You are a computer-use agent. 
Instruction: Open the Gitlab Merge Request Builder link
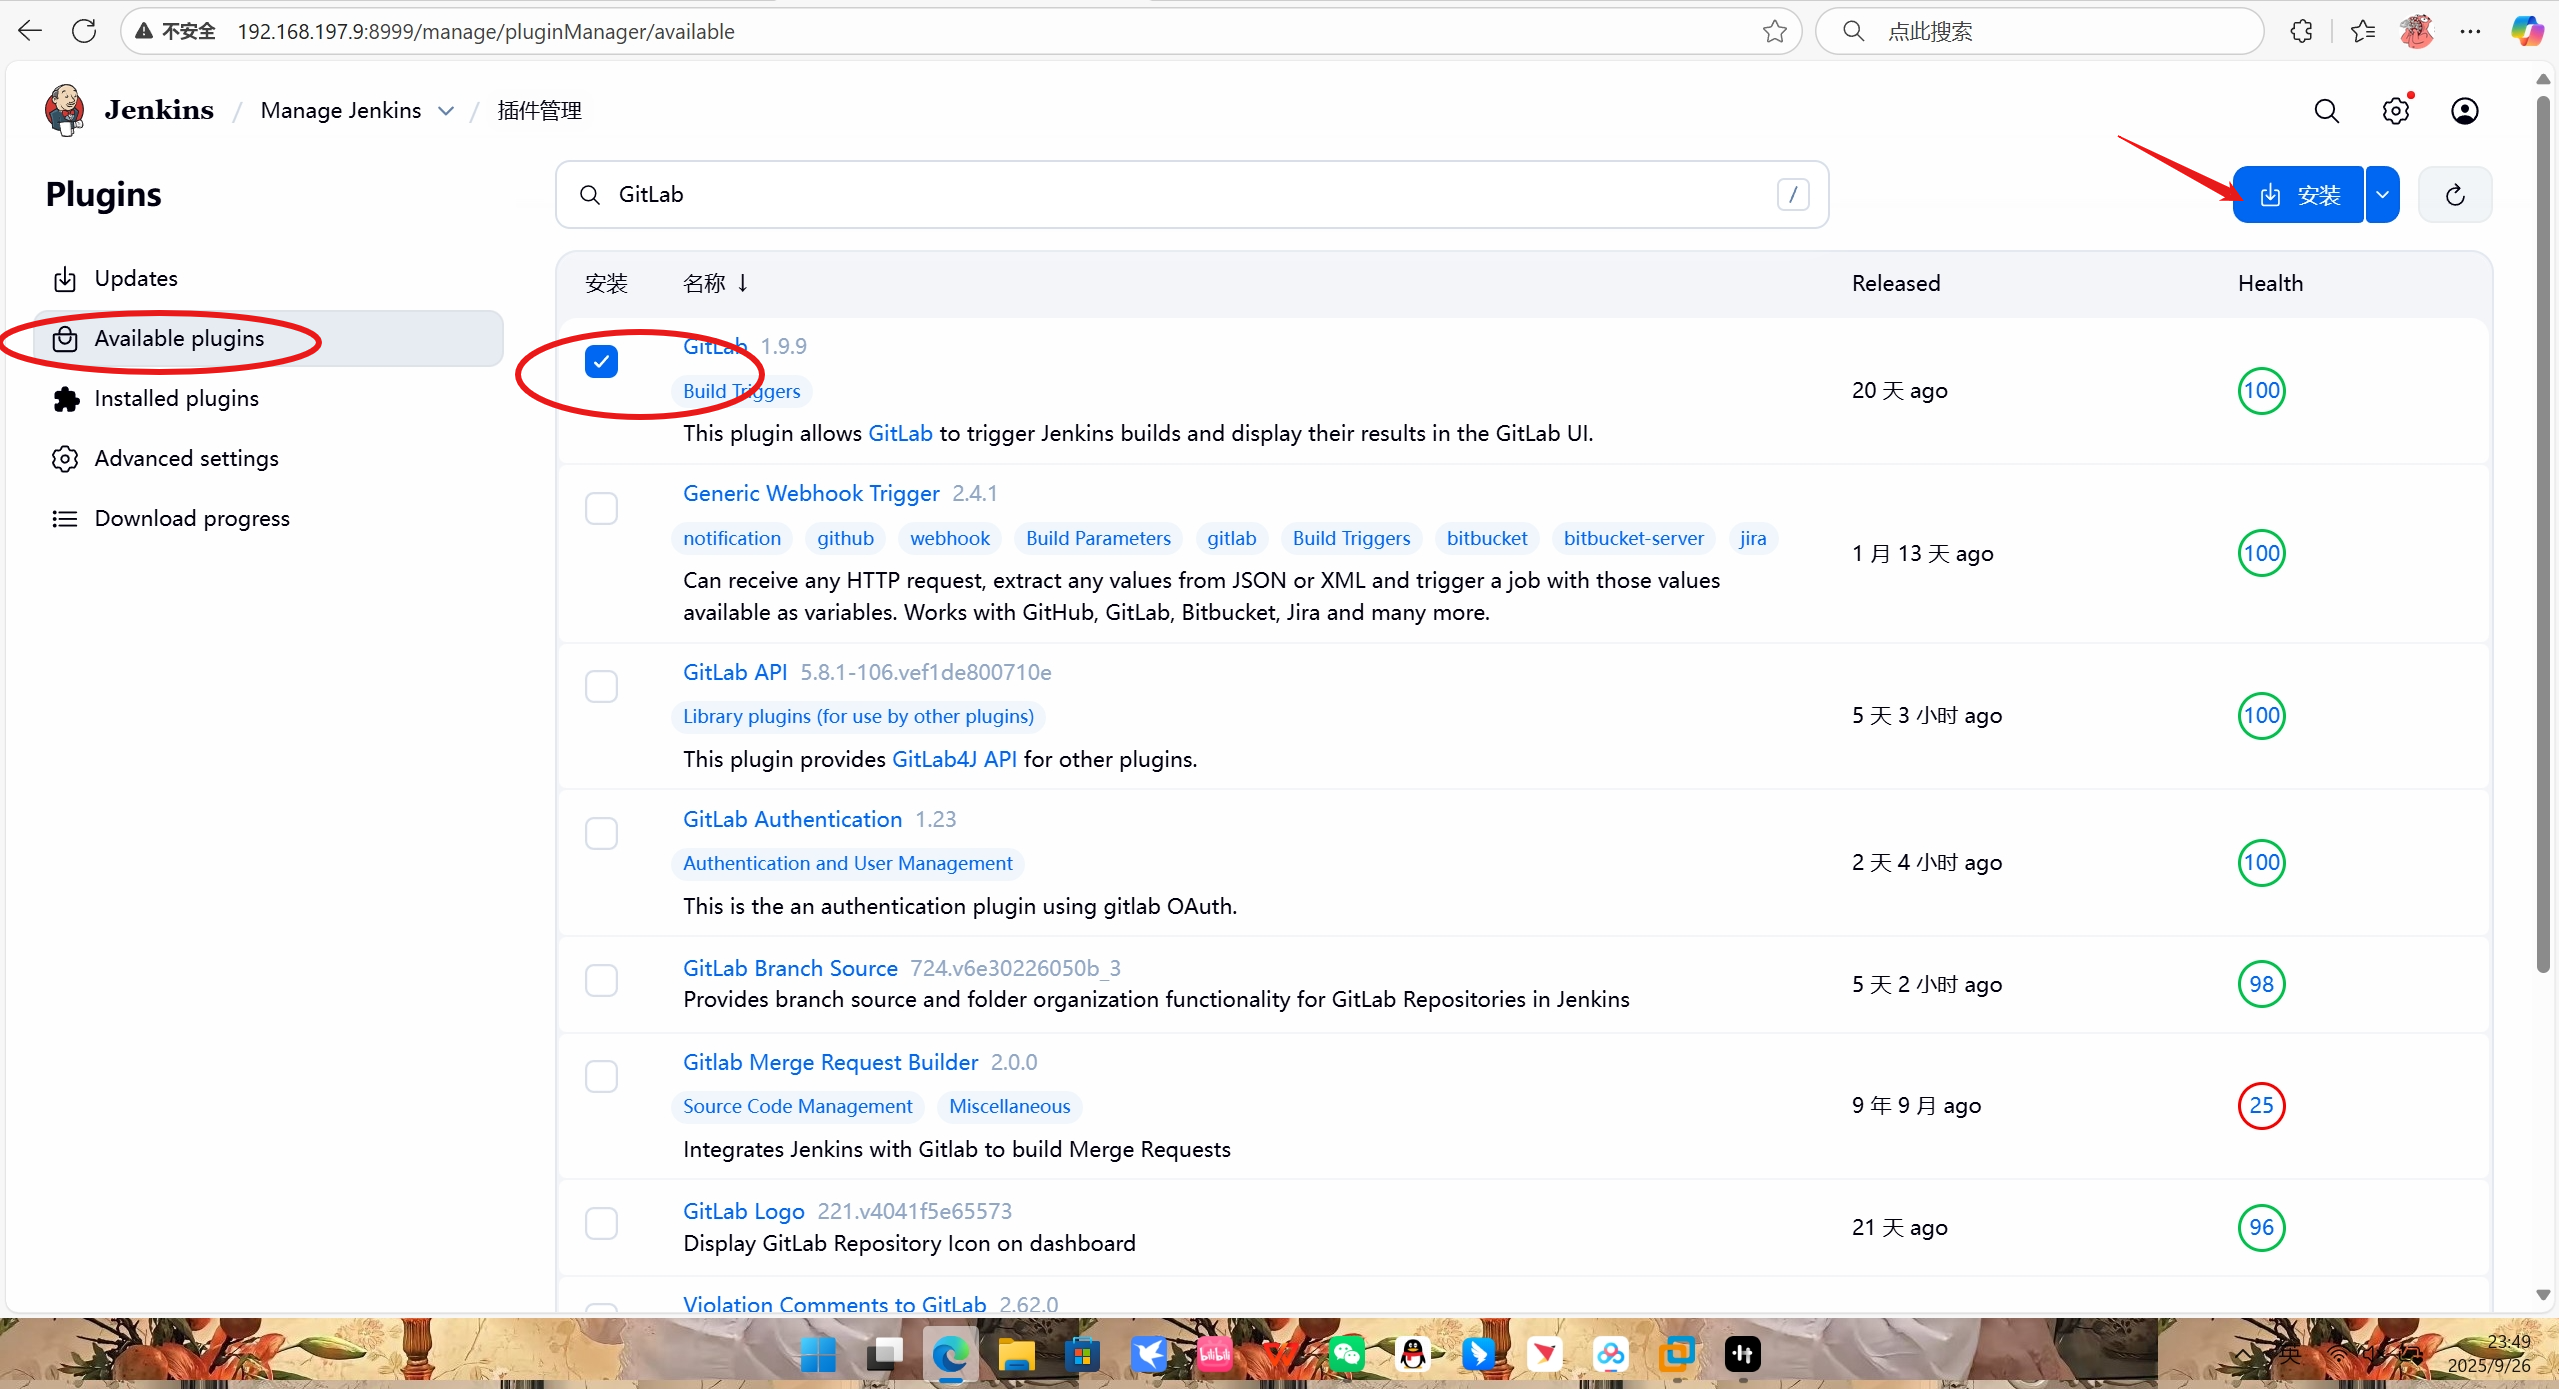click(830, 1062)
